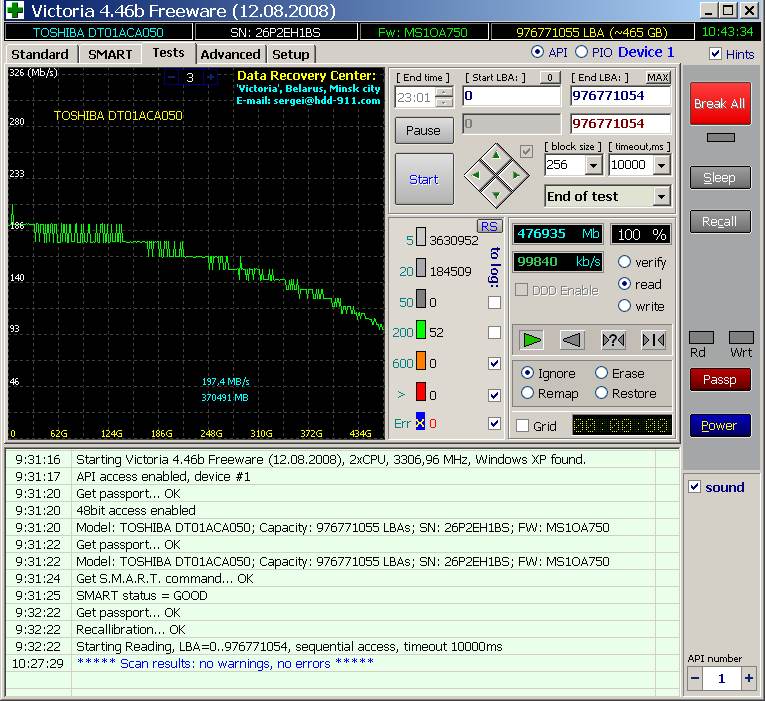The image size is (765, 701).
Task: Open the End of test dropdown
Action: pyautogui.click(x=661, y=197)
